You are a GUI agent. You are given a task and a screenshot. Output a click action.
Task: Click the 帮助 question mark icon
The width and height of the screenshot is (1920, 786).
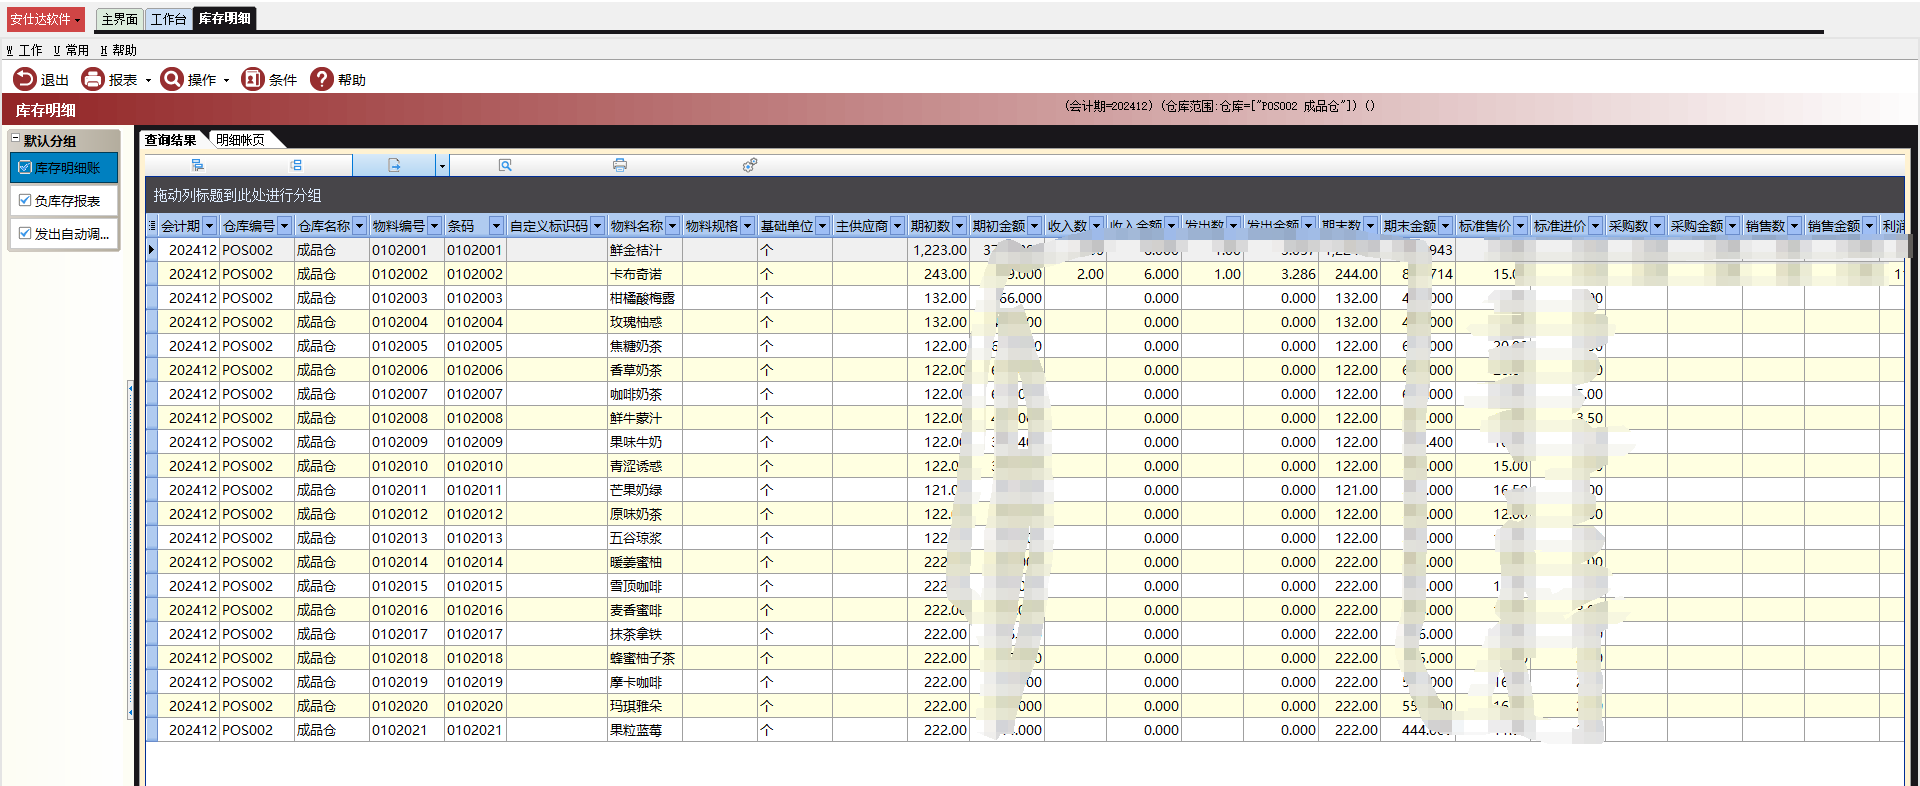click(321, 79)
